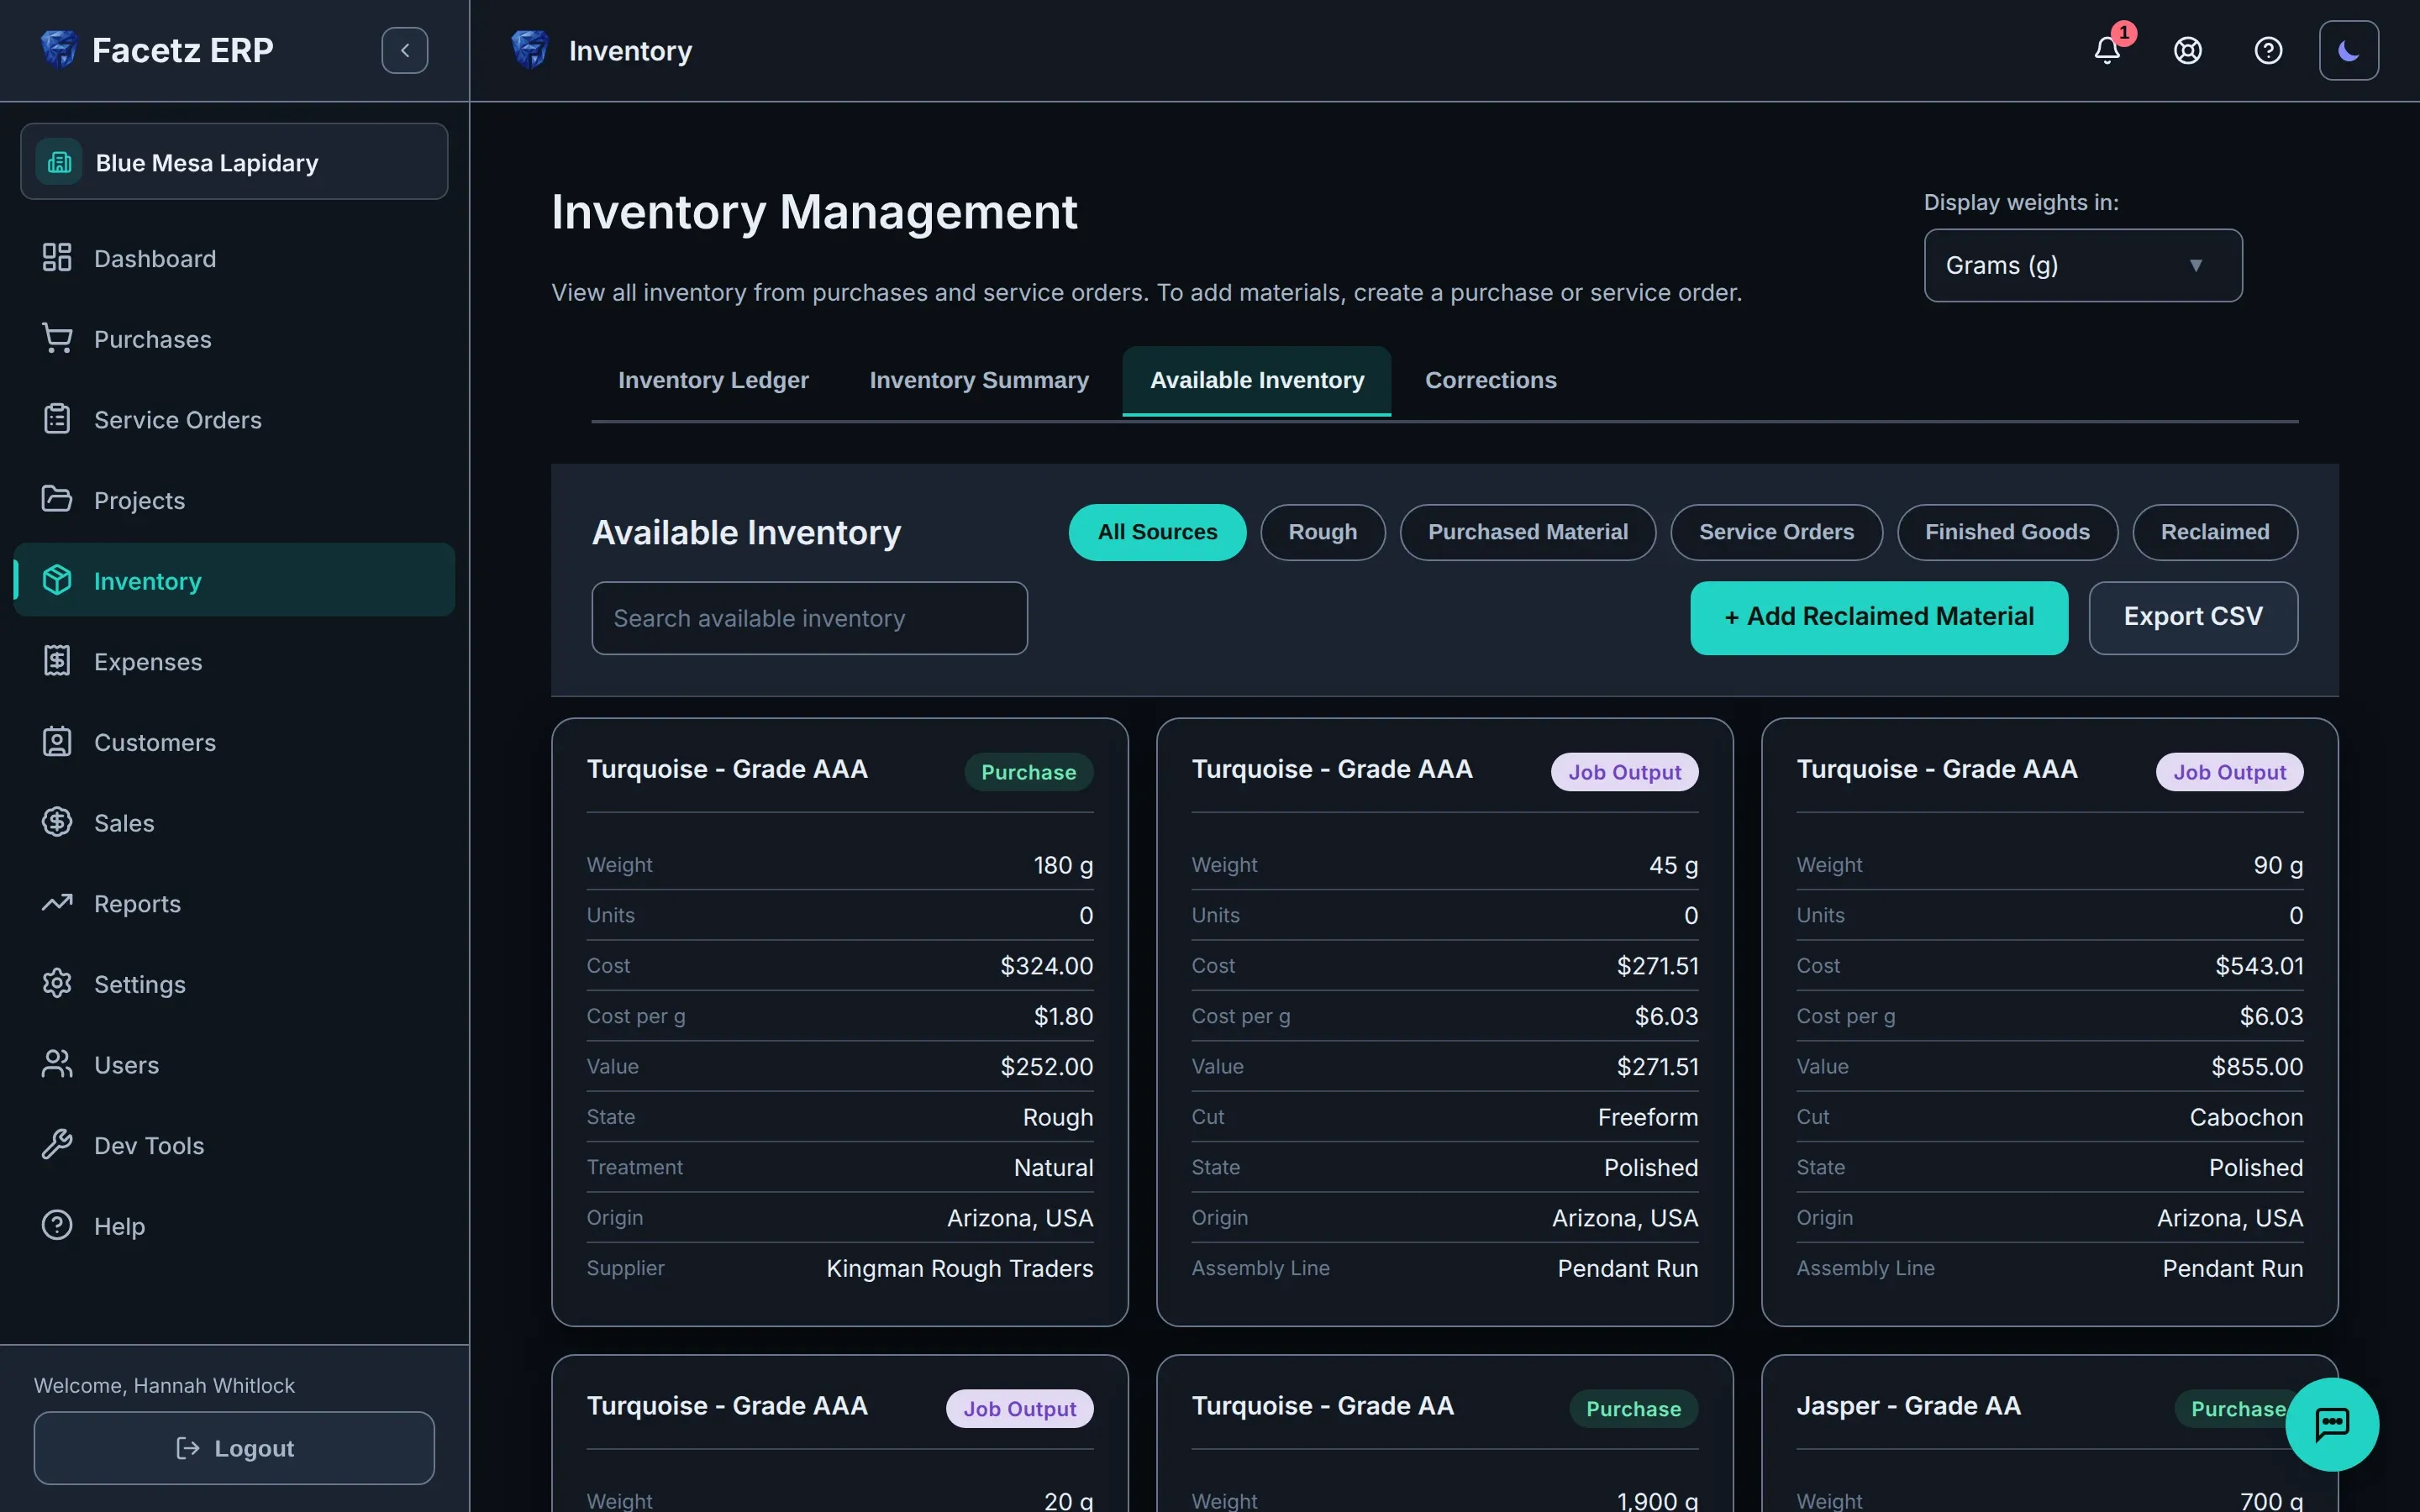Click the Dashboard icon in sidebar
2420x1512 pixels.
pyautogui.click(x=57, y=258)
